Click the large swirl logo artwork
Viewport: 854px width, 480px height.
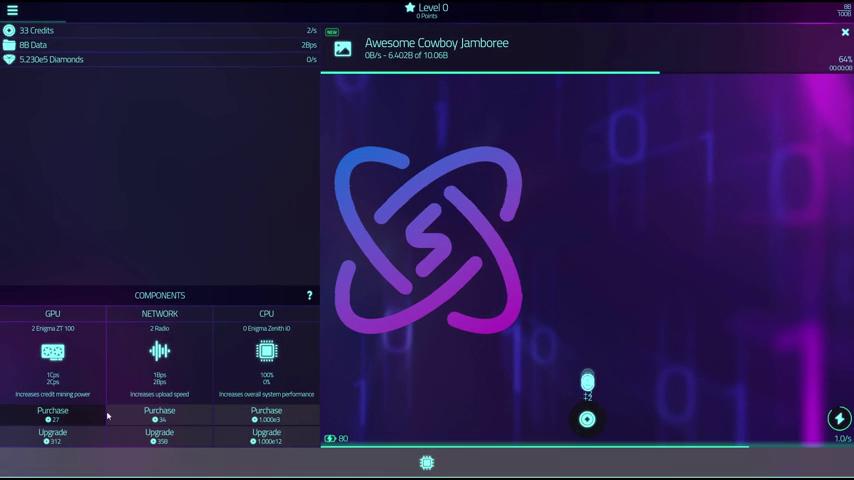[x=428, y=240]
